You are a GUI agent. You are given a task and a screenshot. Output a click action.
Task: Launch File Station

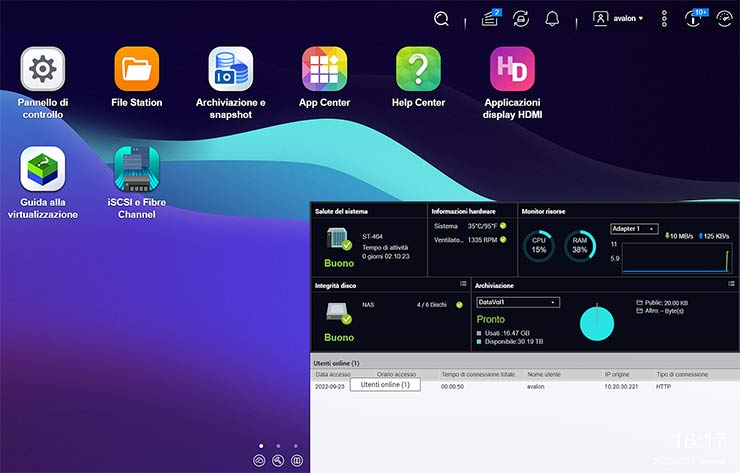[136, 70]
